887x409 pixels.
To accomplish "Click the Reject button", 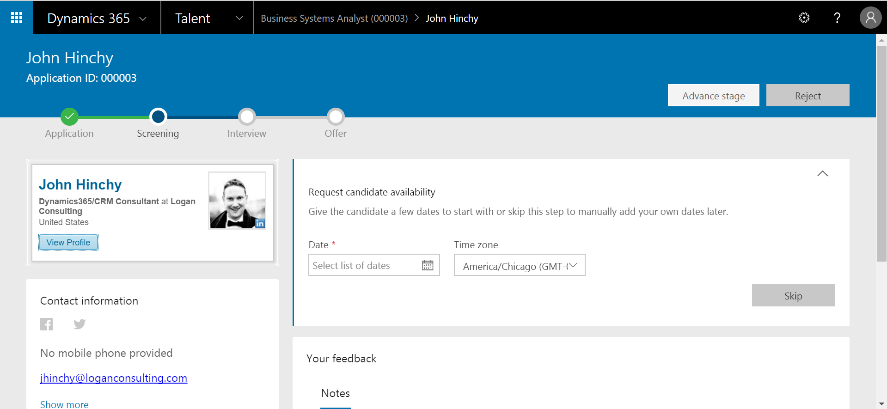I will point(807,96).
